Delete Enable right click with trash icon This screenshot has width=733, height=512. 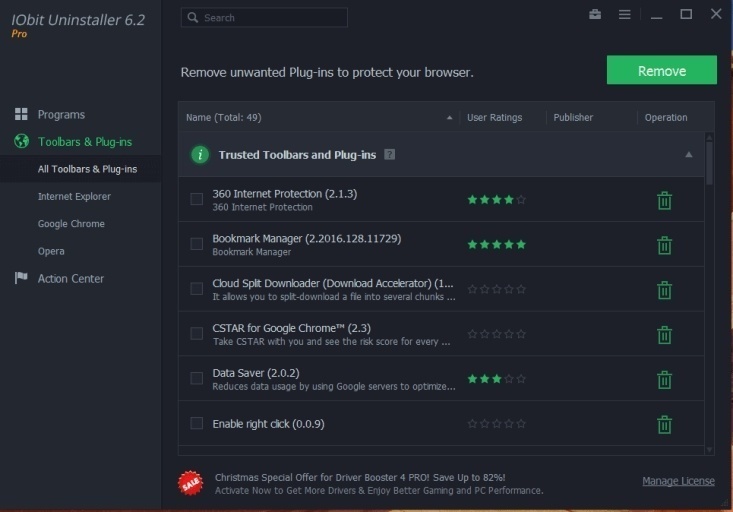point(664,424)
